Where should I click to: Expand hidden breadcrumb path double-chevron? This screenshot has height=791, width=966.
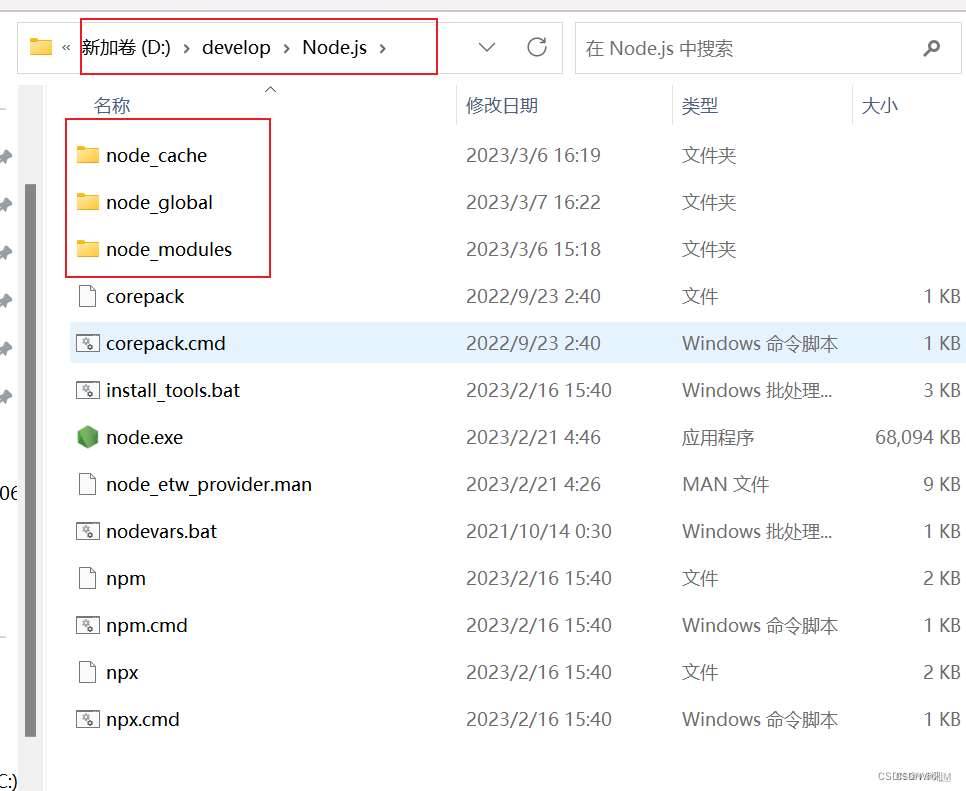click(x=66, y=47)
